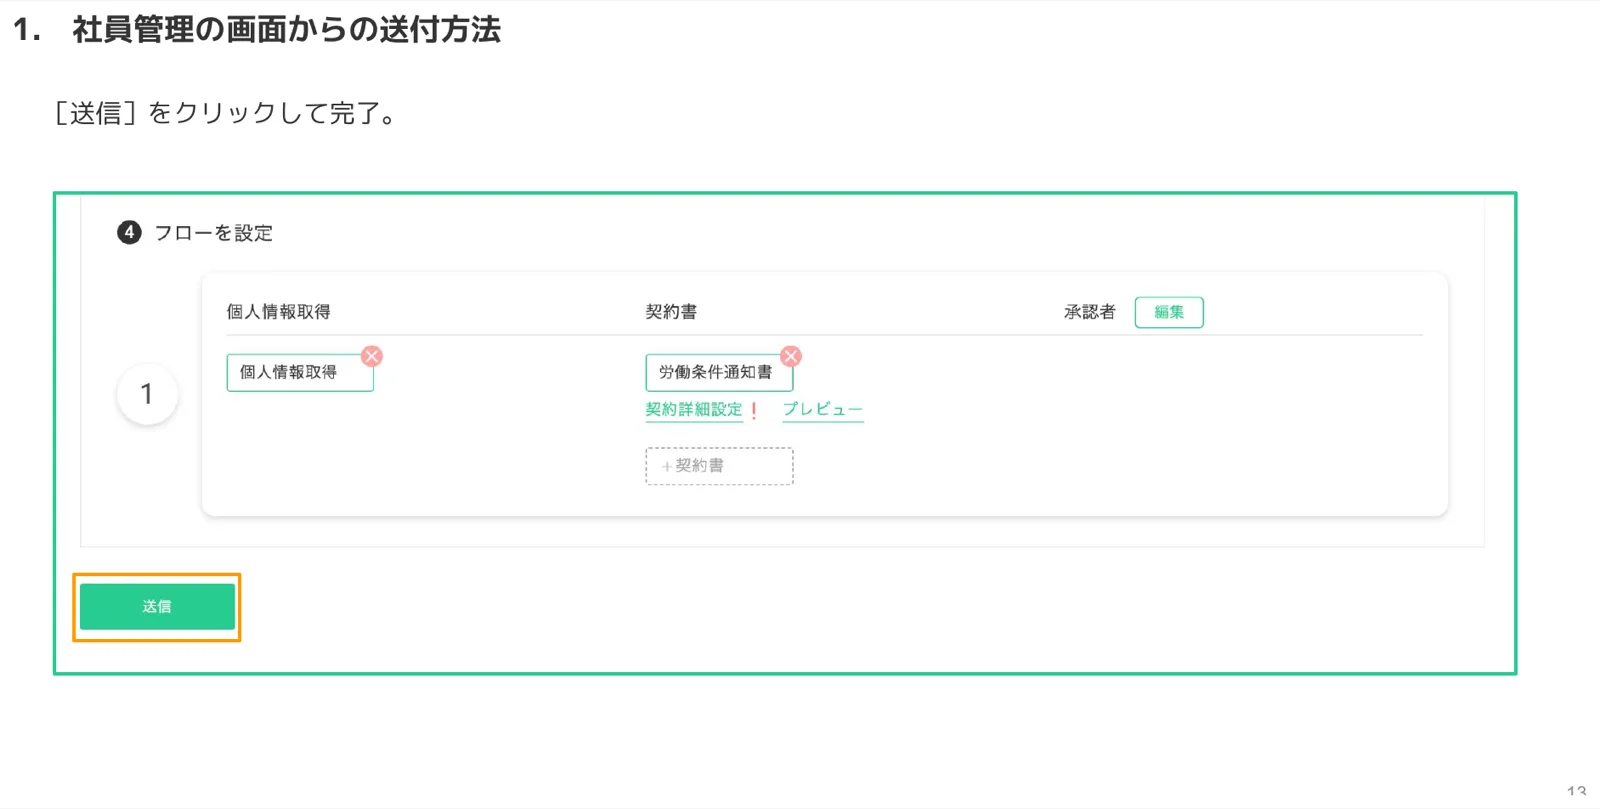Click the 編集 button next to 承認者
This screenshot has height=809, width=1600.
click(x=1169, y=312)
